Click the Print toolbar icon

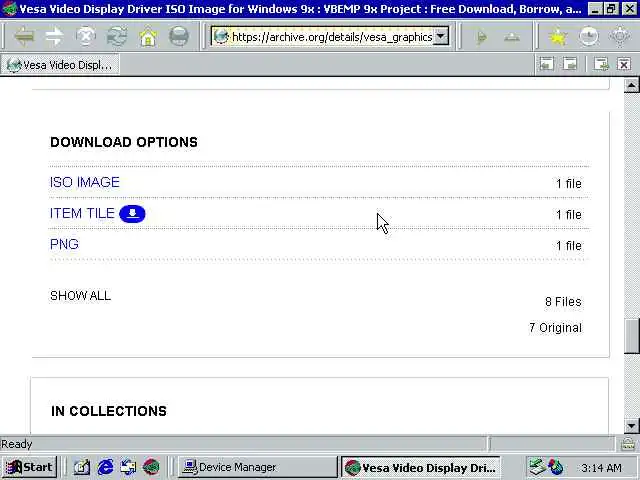click(x=178, y=37)
